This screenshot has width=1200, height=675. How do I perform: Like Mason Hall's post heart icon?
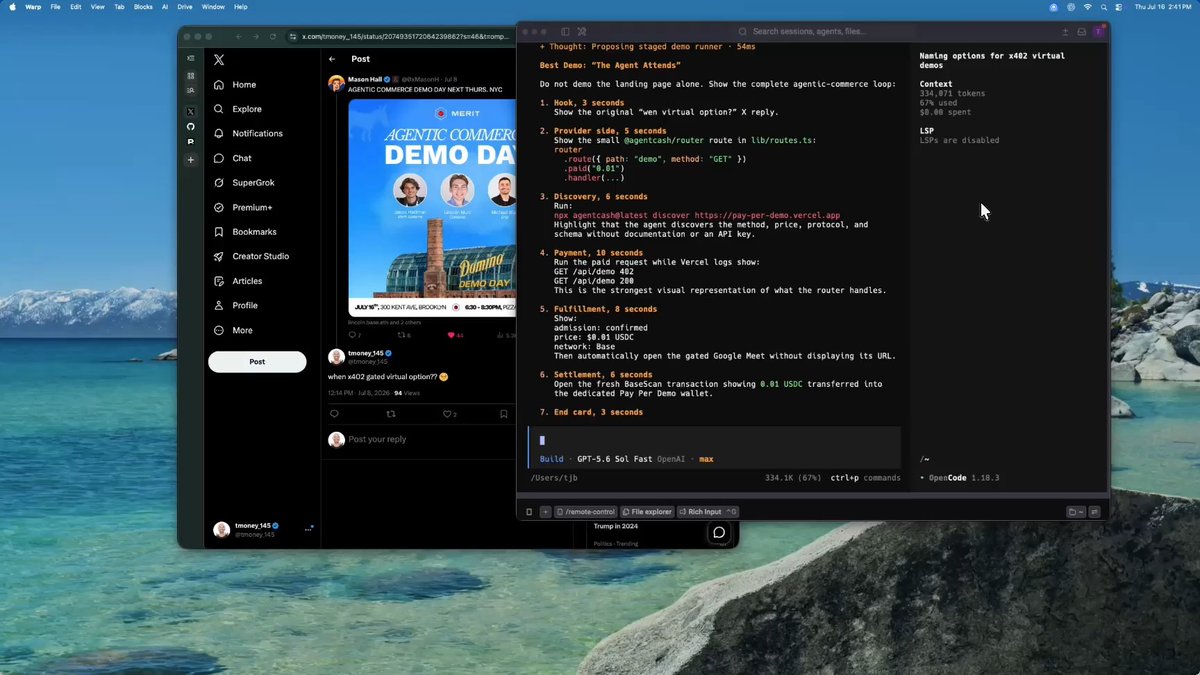click(452, 335)
